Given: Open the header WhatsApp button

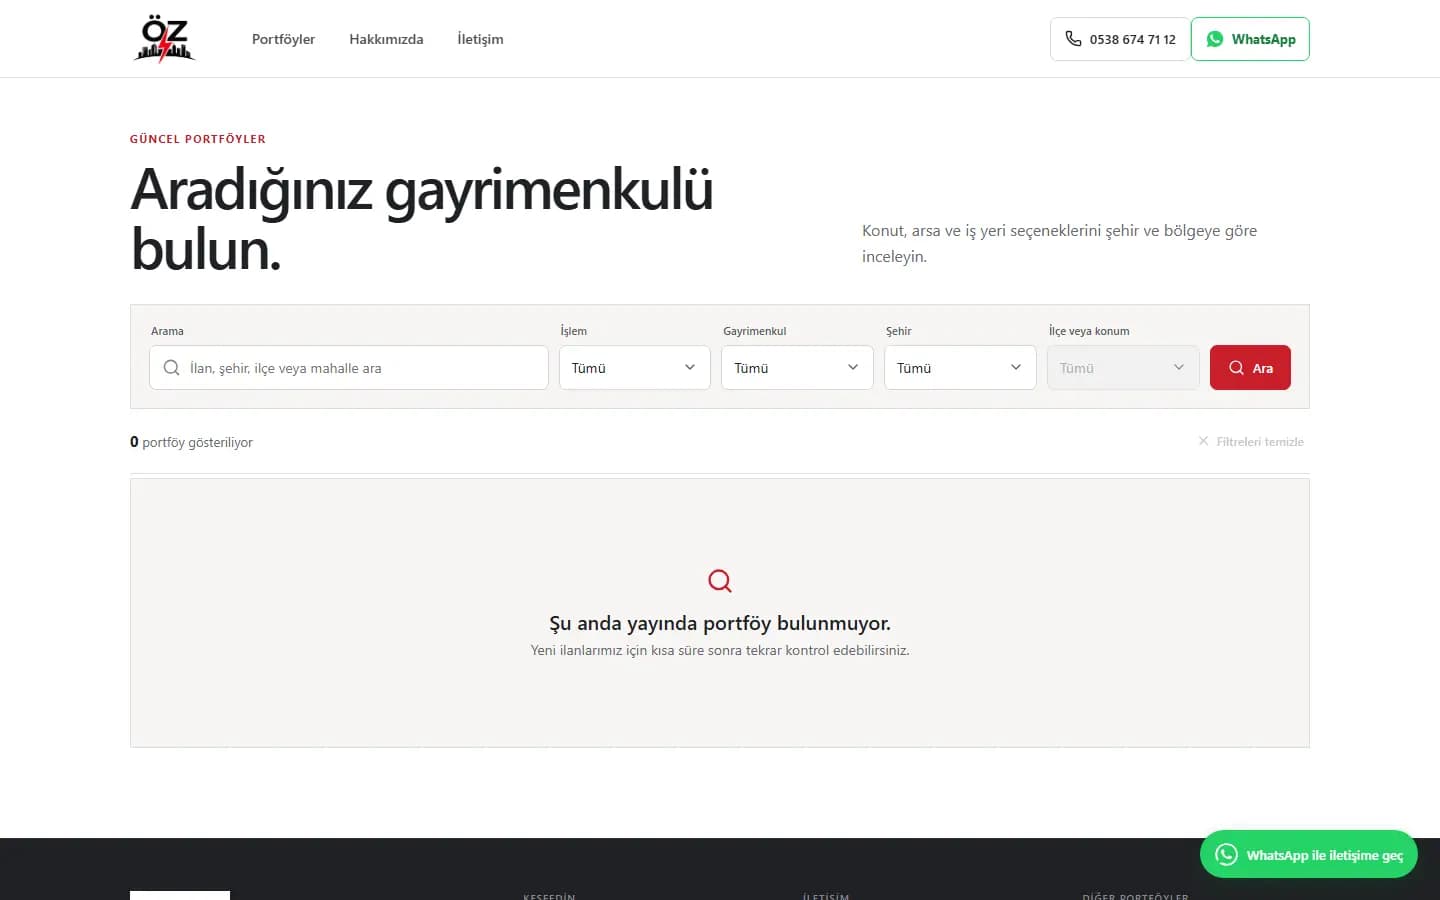Looking at the screenshot, I should [x=1250, y=39].
